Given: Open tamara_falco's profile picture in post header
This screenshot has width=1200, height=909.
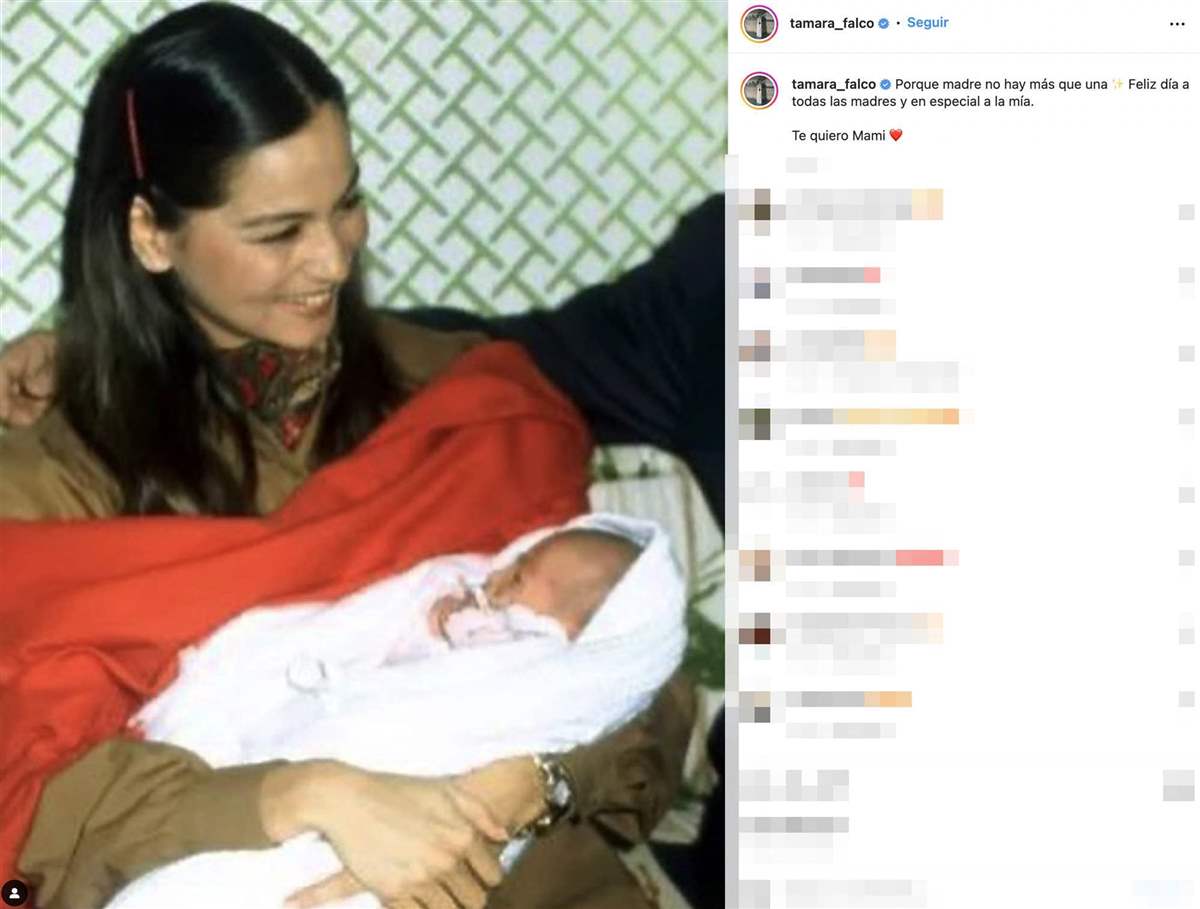Looking at the screenshot, I should click(x=760, y=24).
